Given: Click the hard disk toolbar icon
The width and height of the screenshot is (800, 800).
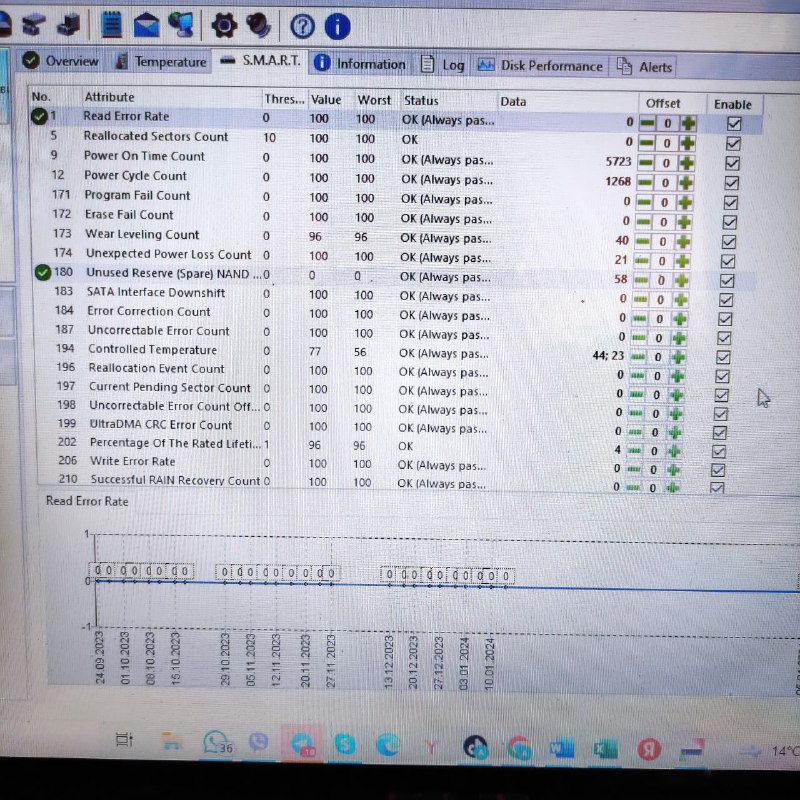Looking at the screenshot, I should point(32,25).
